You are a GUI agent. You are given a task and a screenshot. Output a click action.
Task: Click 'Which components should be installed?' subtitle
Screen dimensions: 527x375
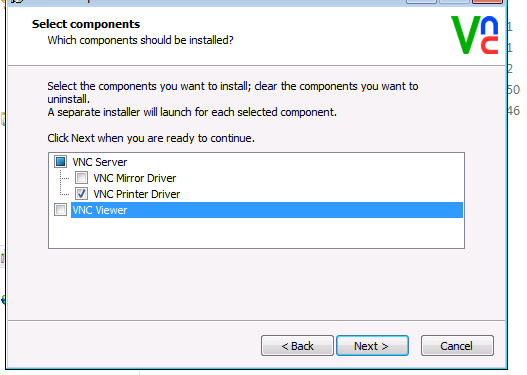pos(140,40)
